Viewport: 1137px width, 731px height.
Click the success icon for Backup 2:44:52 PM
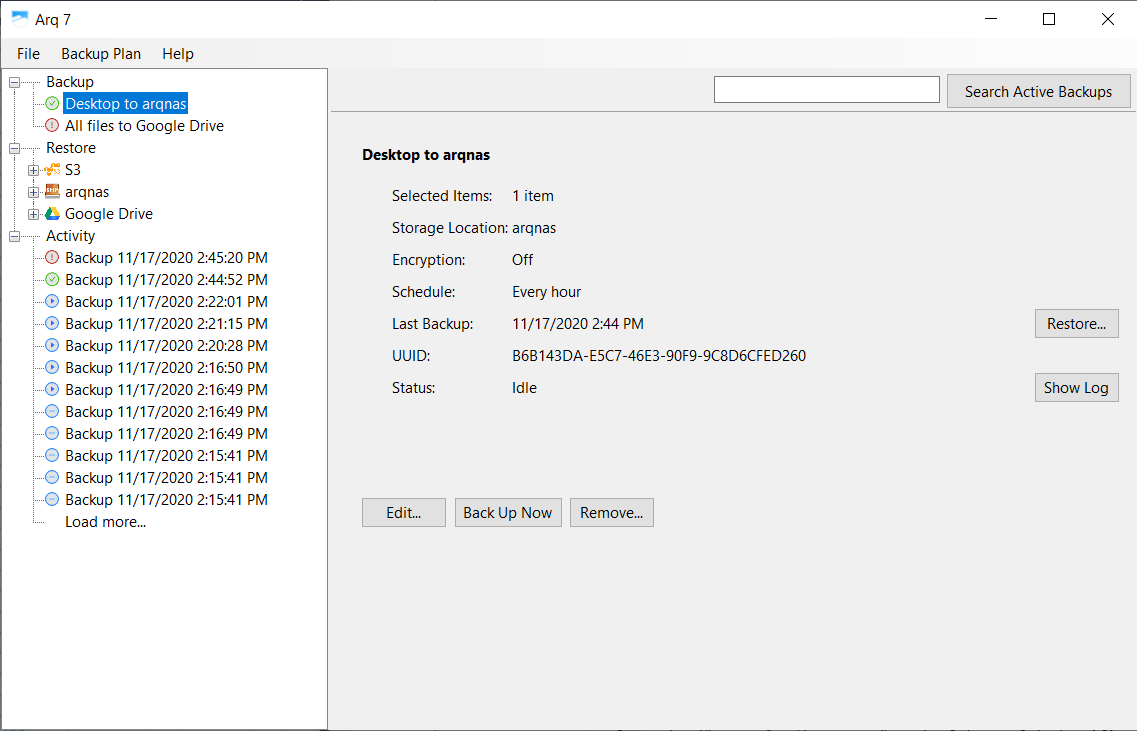pos(52,279)
